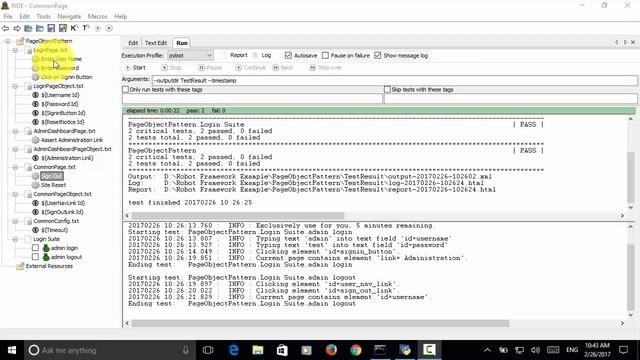The image size is (640, 360).
Task: Open the Execution Profile pybot dropdown
Action: click(x=190, y=56)
